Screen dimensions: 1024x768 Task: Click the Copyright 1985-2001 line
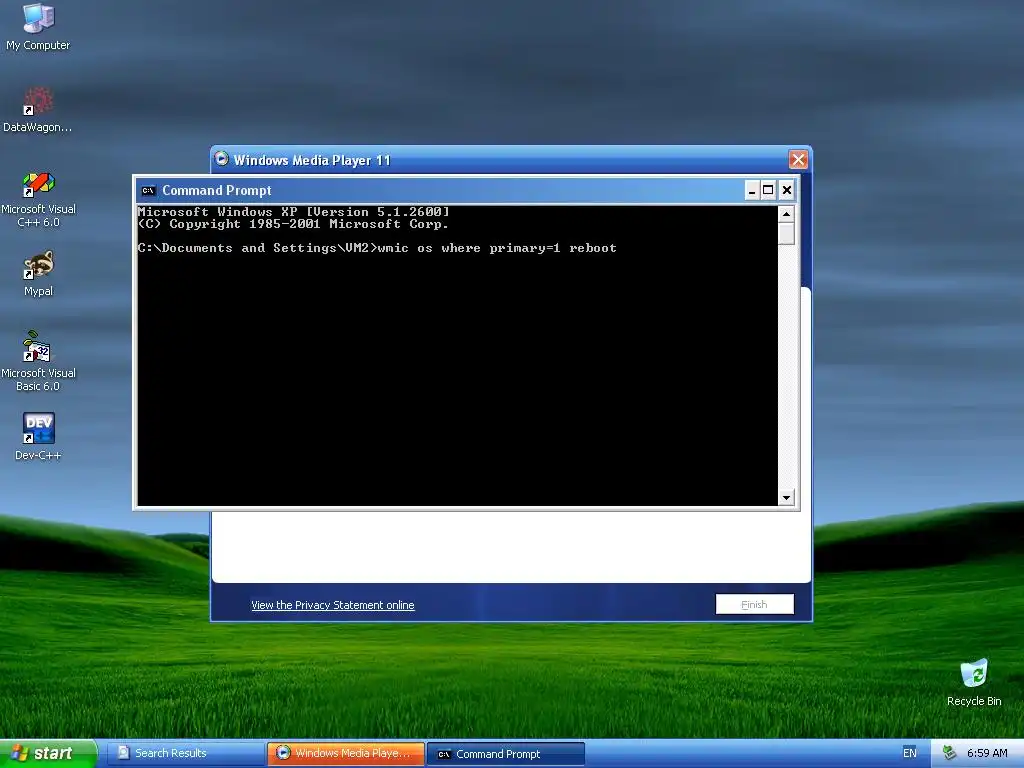(293, 224)
